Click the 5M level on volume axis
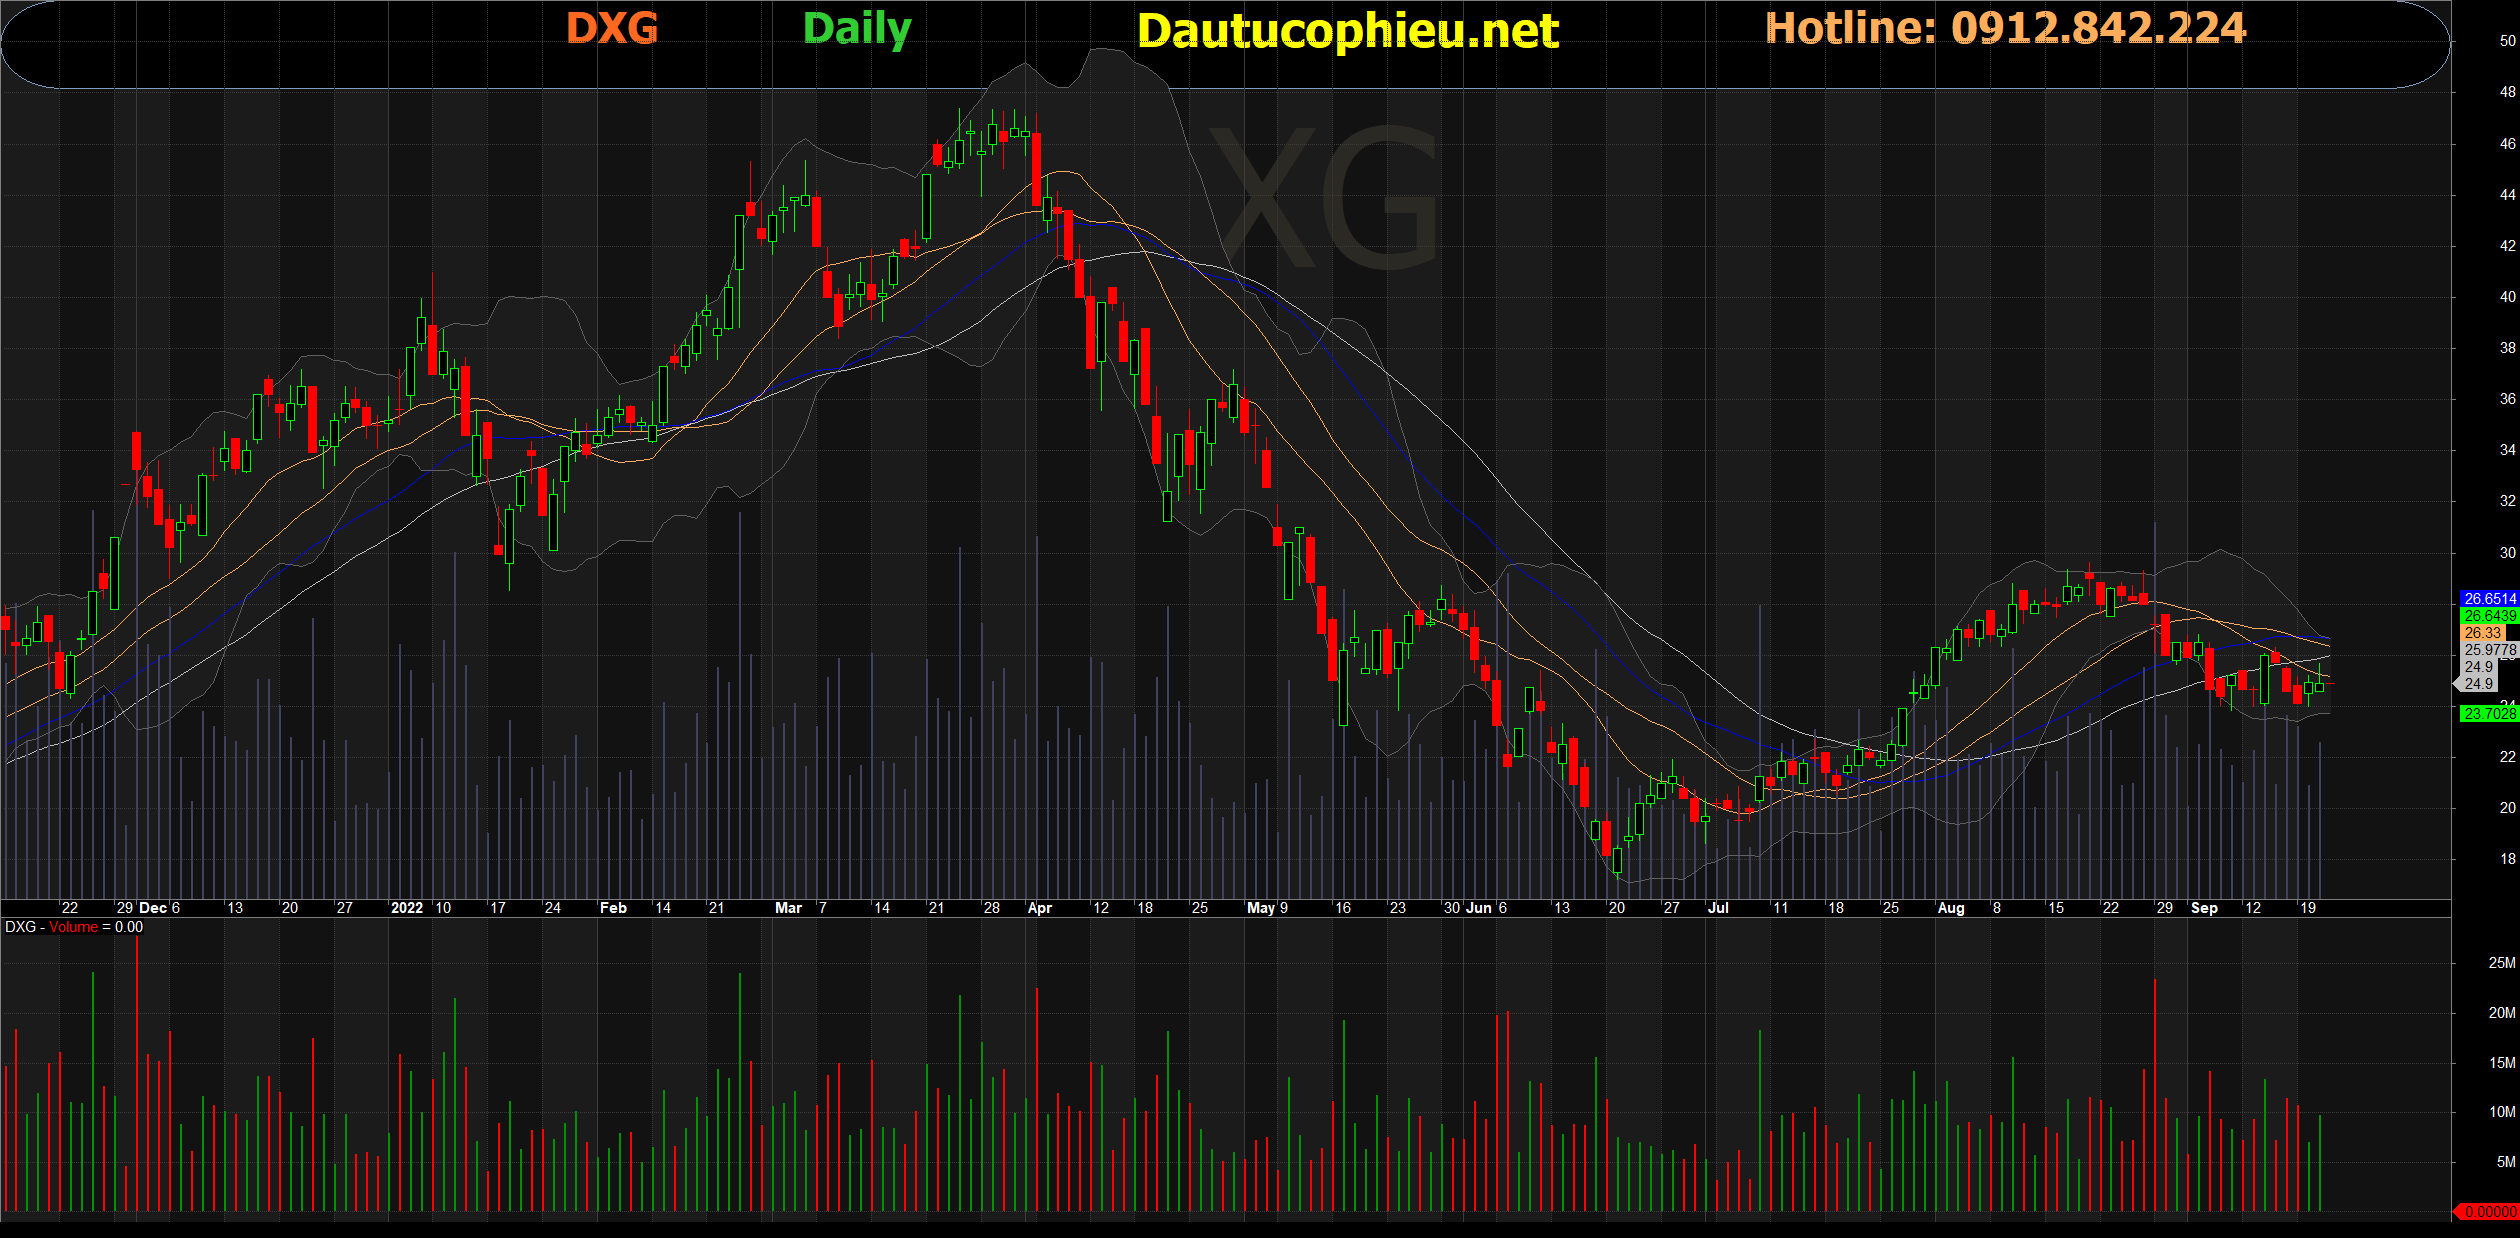2520x1238 pixels. click(x=2505, y=1162)
